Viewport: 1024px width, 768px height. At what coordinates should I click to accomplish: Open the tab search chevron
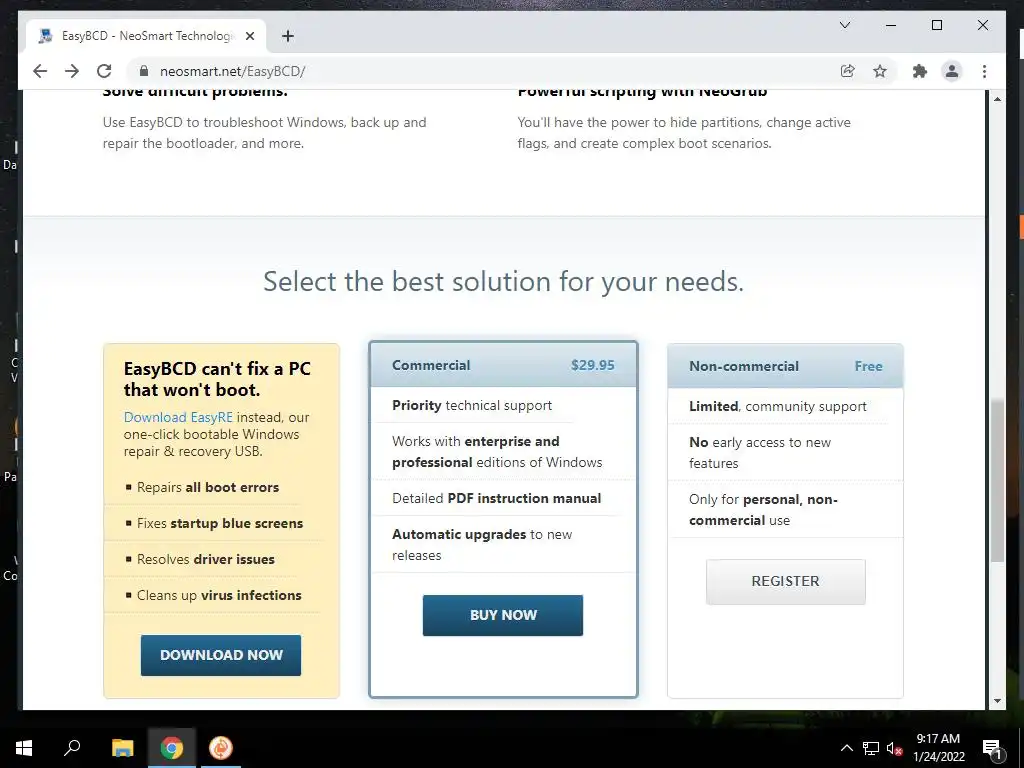click(x=844, y=25)
